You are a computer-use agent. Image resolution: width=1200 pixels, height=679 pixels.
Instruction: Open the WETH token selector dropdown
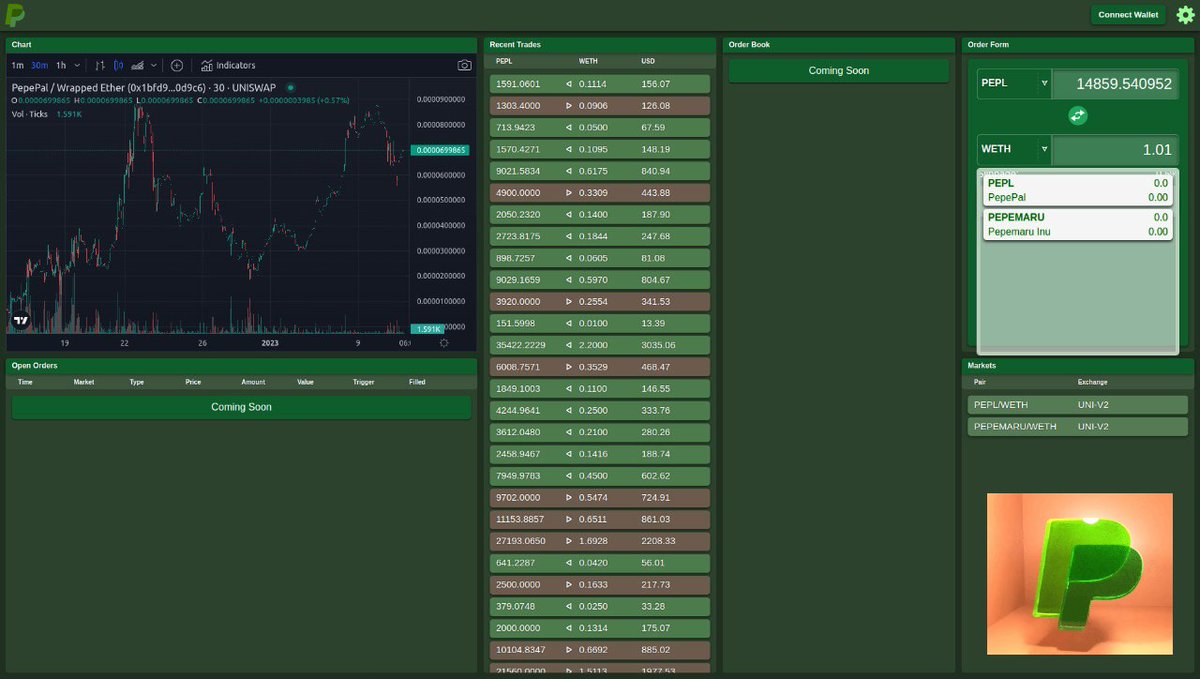1014,149
